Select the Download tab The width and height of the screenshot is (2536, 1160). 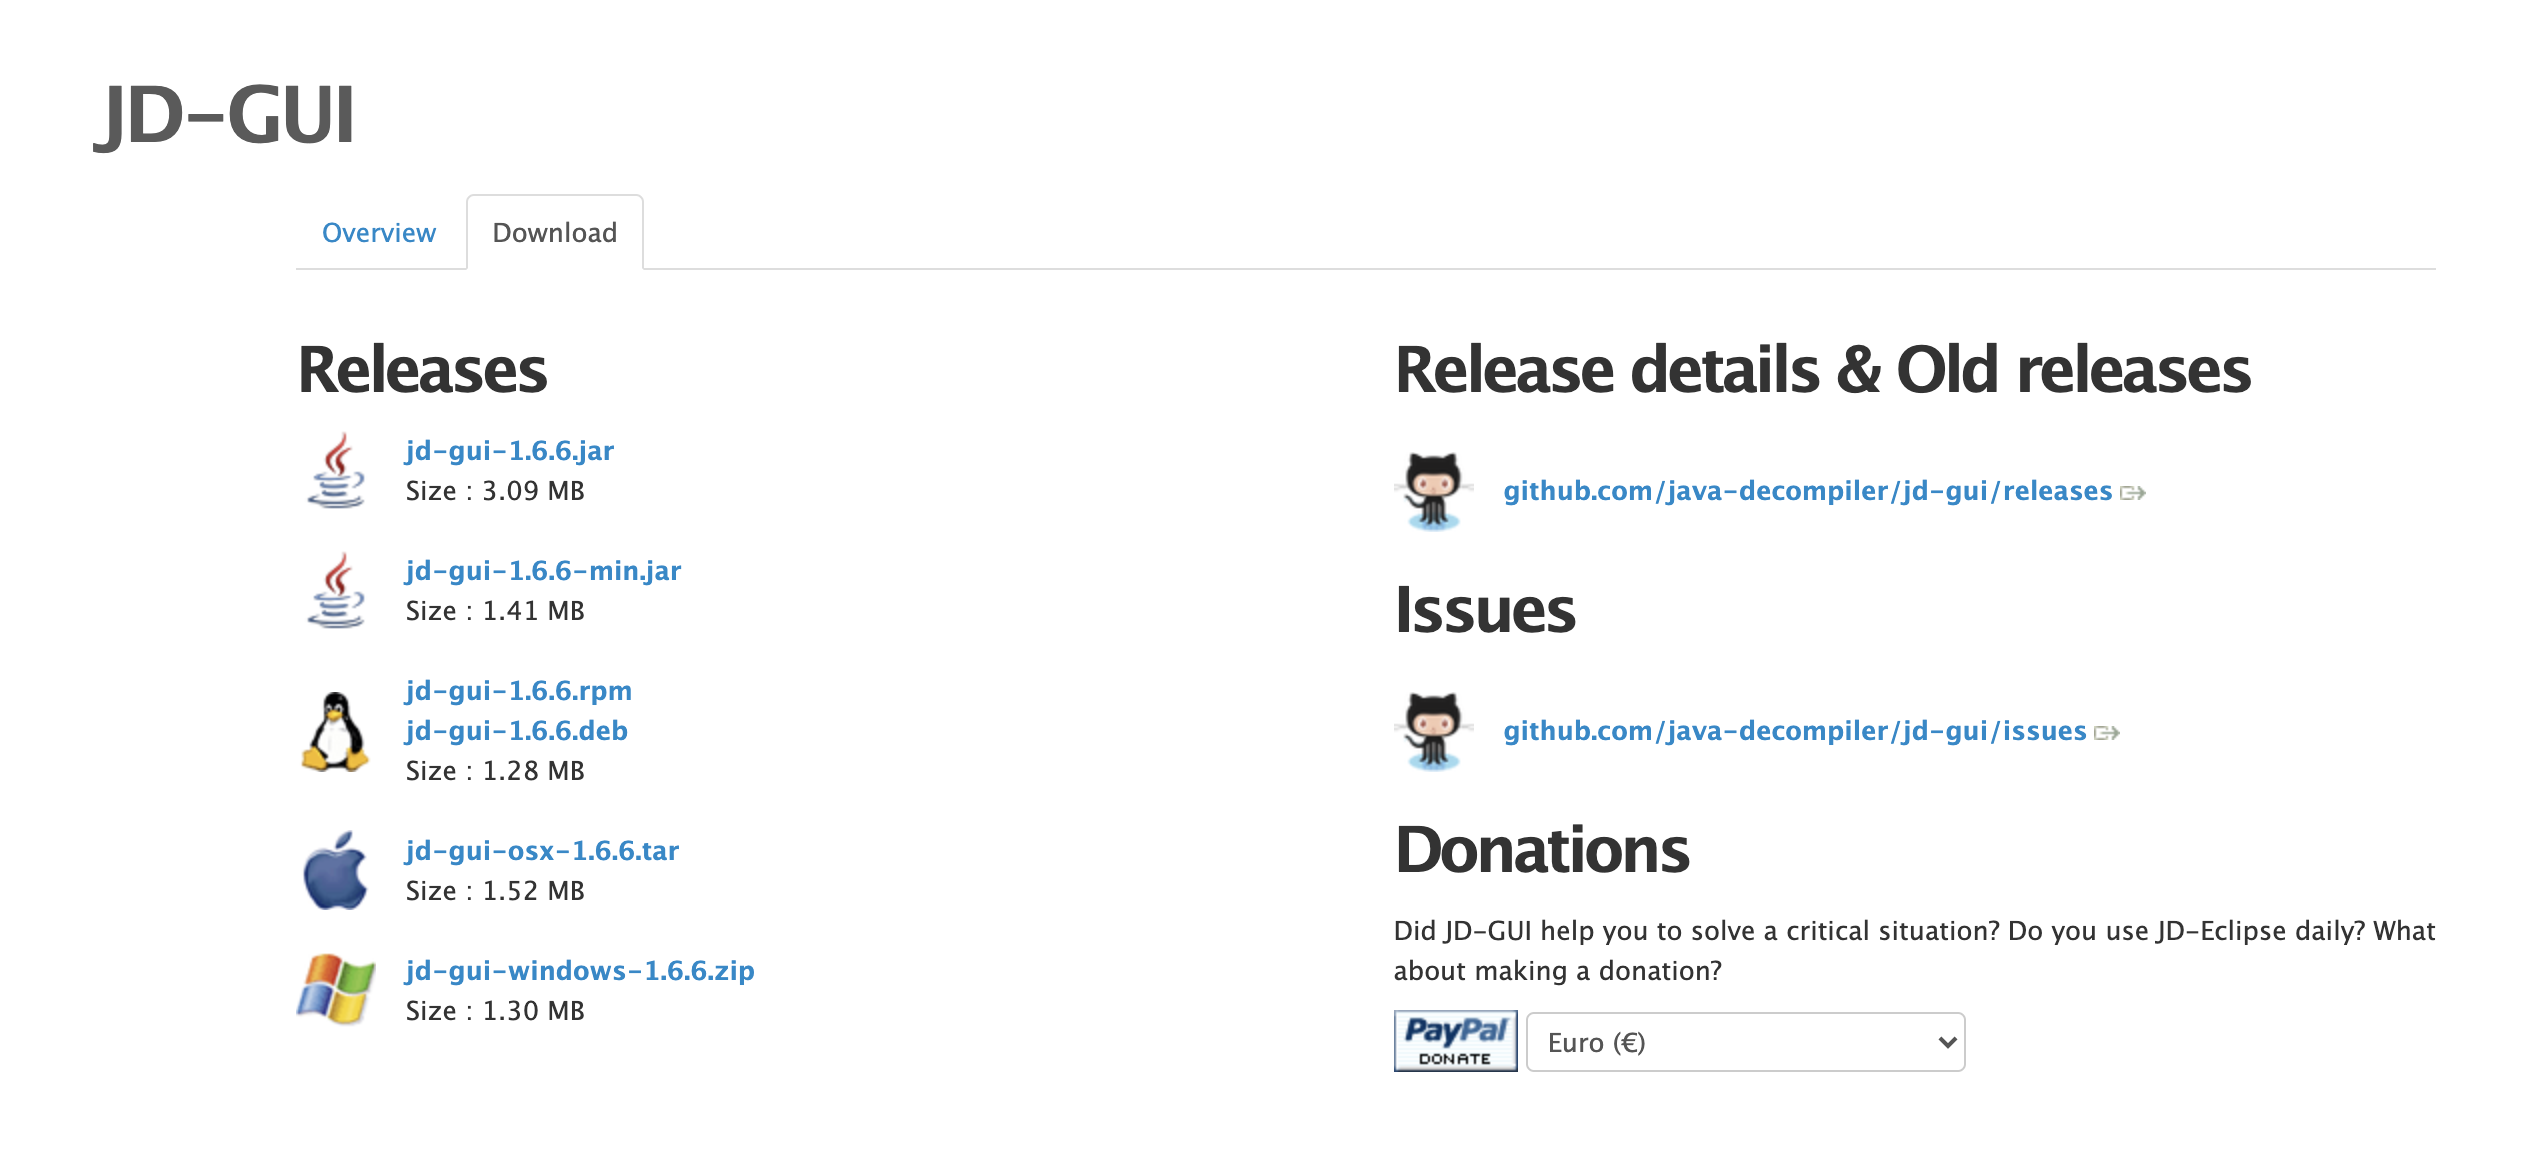point(554,232)
